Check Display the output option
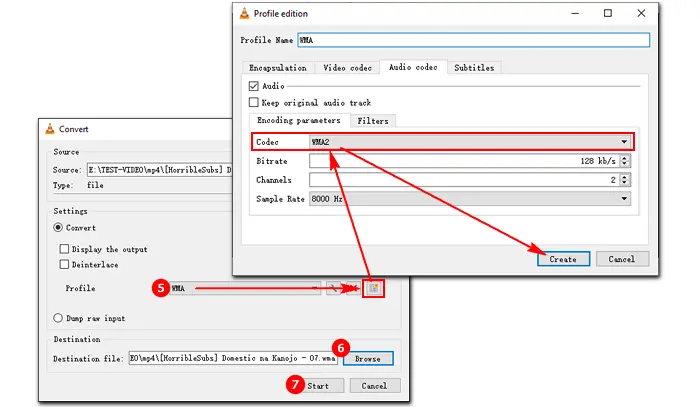Screen dimensions: 700x407 [x=66, y=249]
